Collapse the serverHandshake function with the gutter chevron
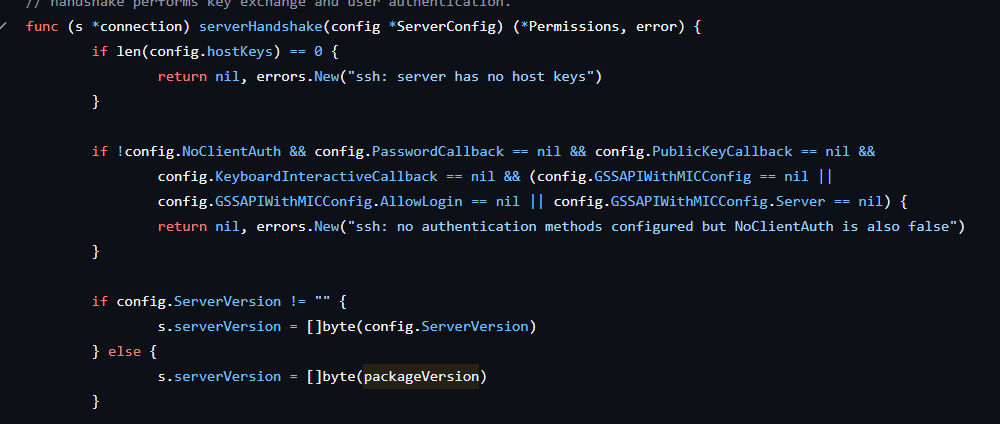The image size is (1000, 424). click(x=3, y=26)
